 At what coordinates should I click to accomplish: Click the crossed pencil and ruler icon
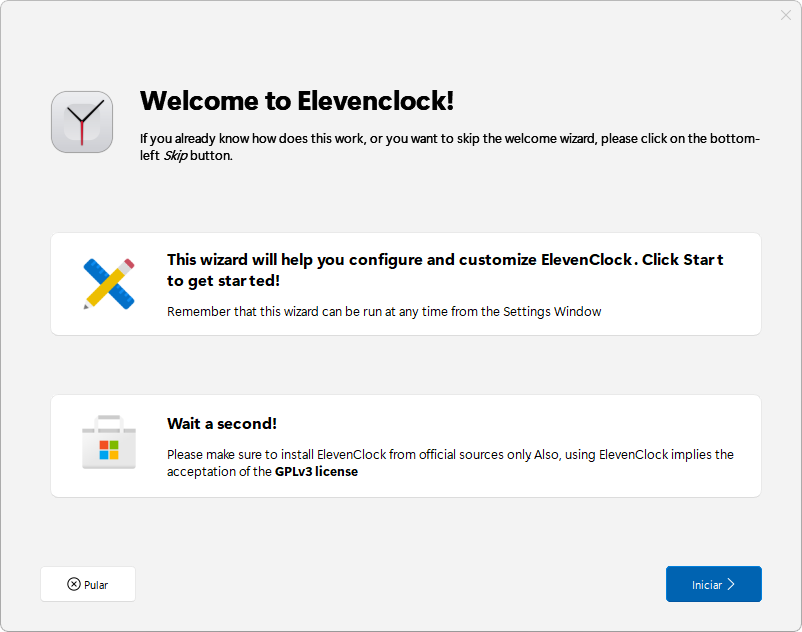(109, 284)
